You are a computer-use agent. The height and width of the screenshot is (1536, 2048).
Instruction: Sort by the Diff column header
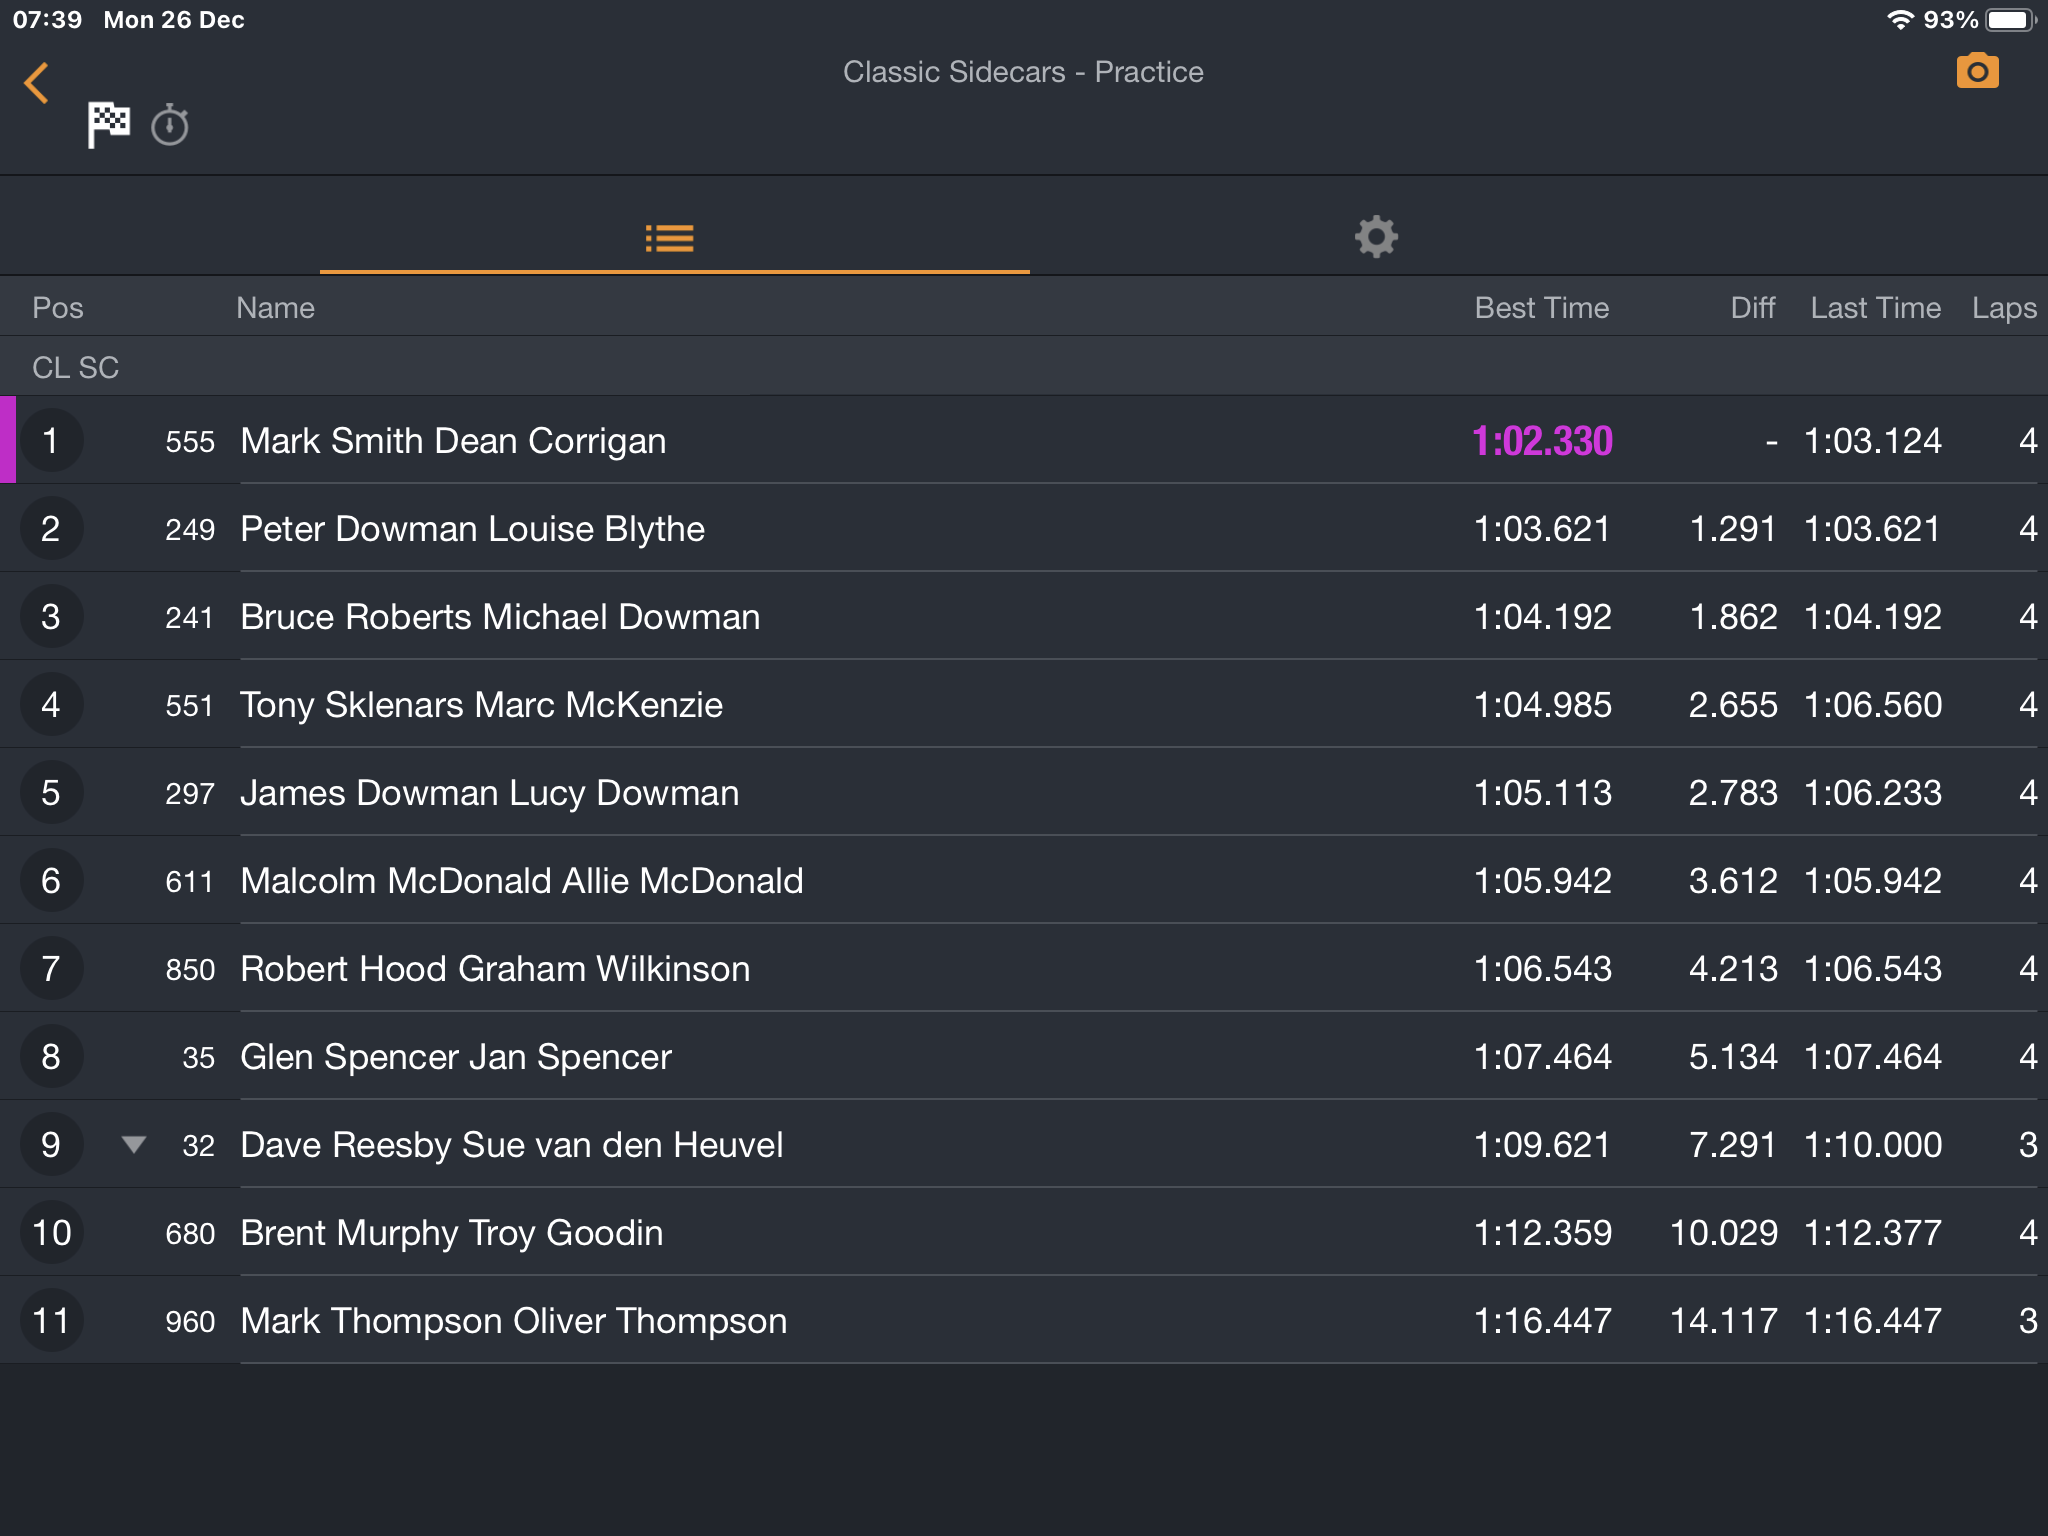pos(1753,308)
